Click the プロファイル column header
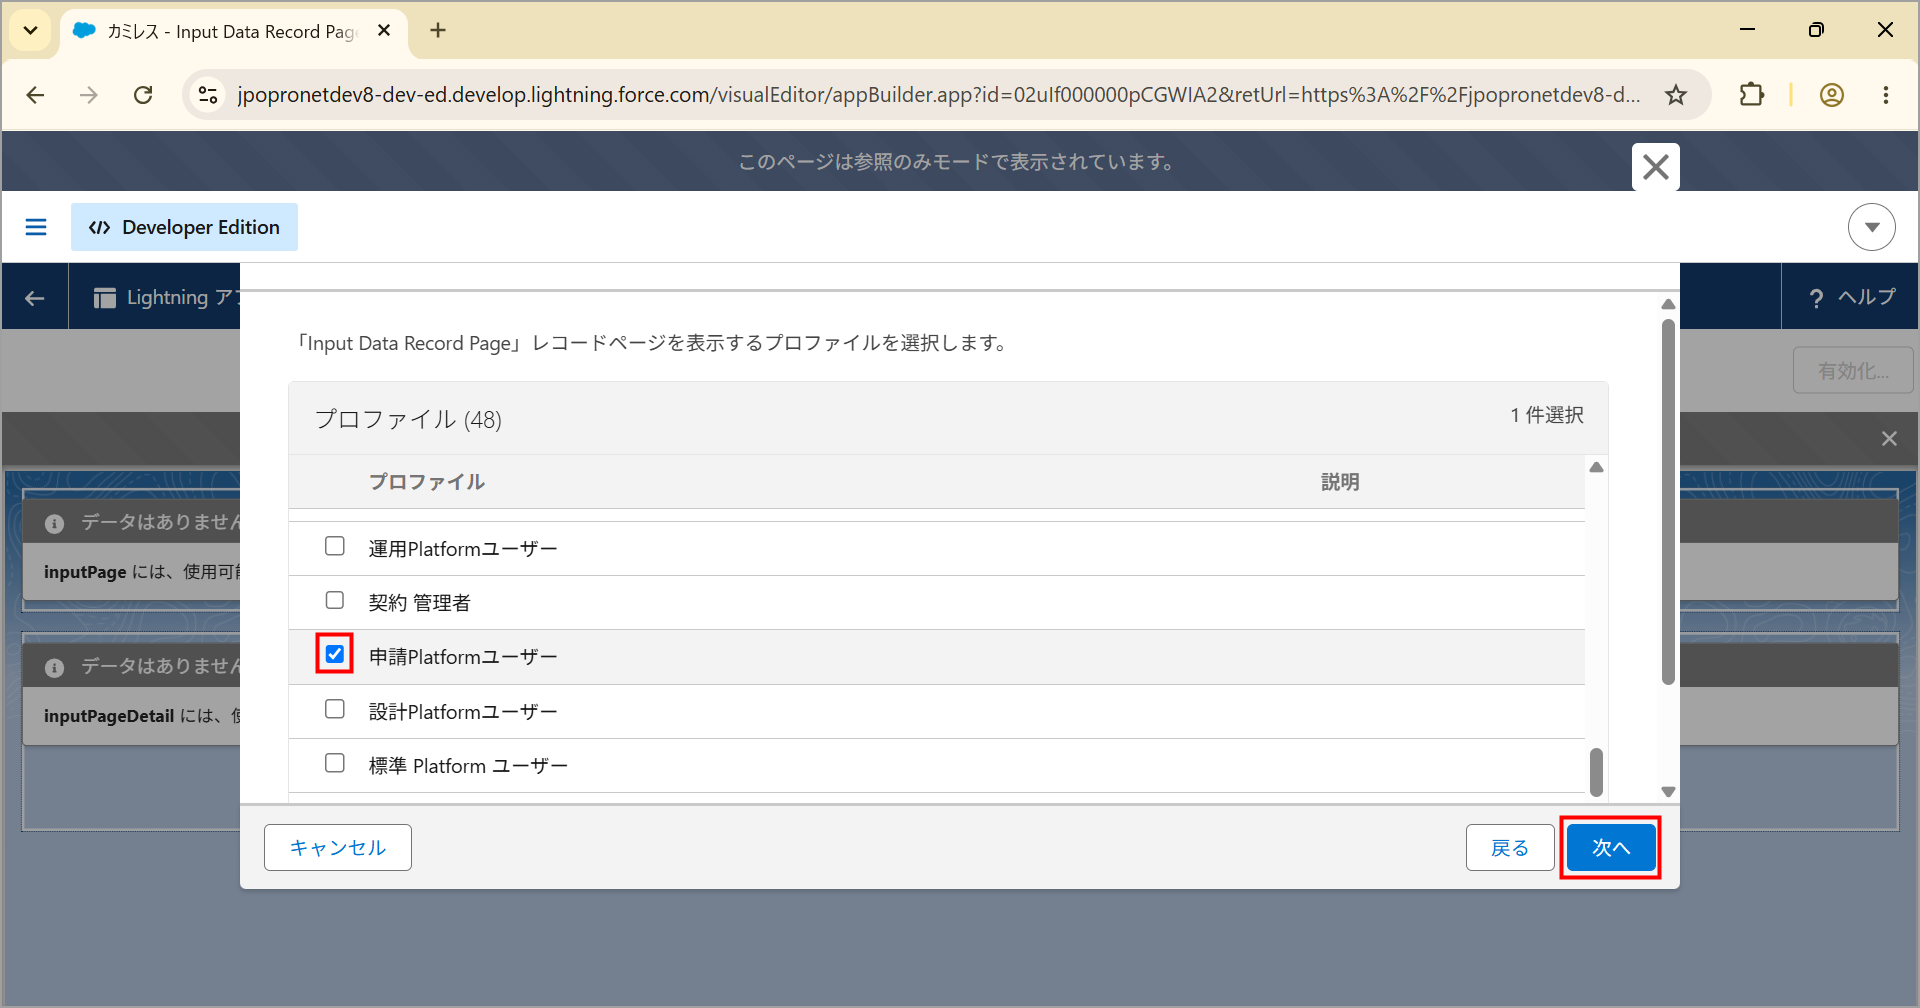This screenshot has width=1920, height=1008. [x=427, y=482]
